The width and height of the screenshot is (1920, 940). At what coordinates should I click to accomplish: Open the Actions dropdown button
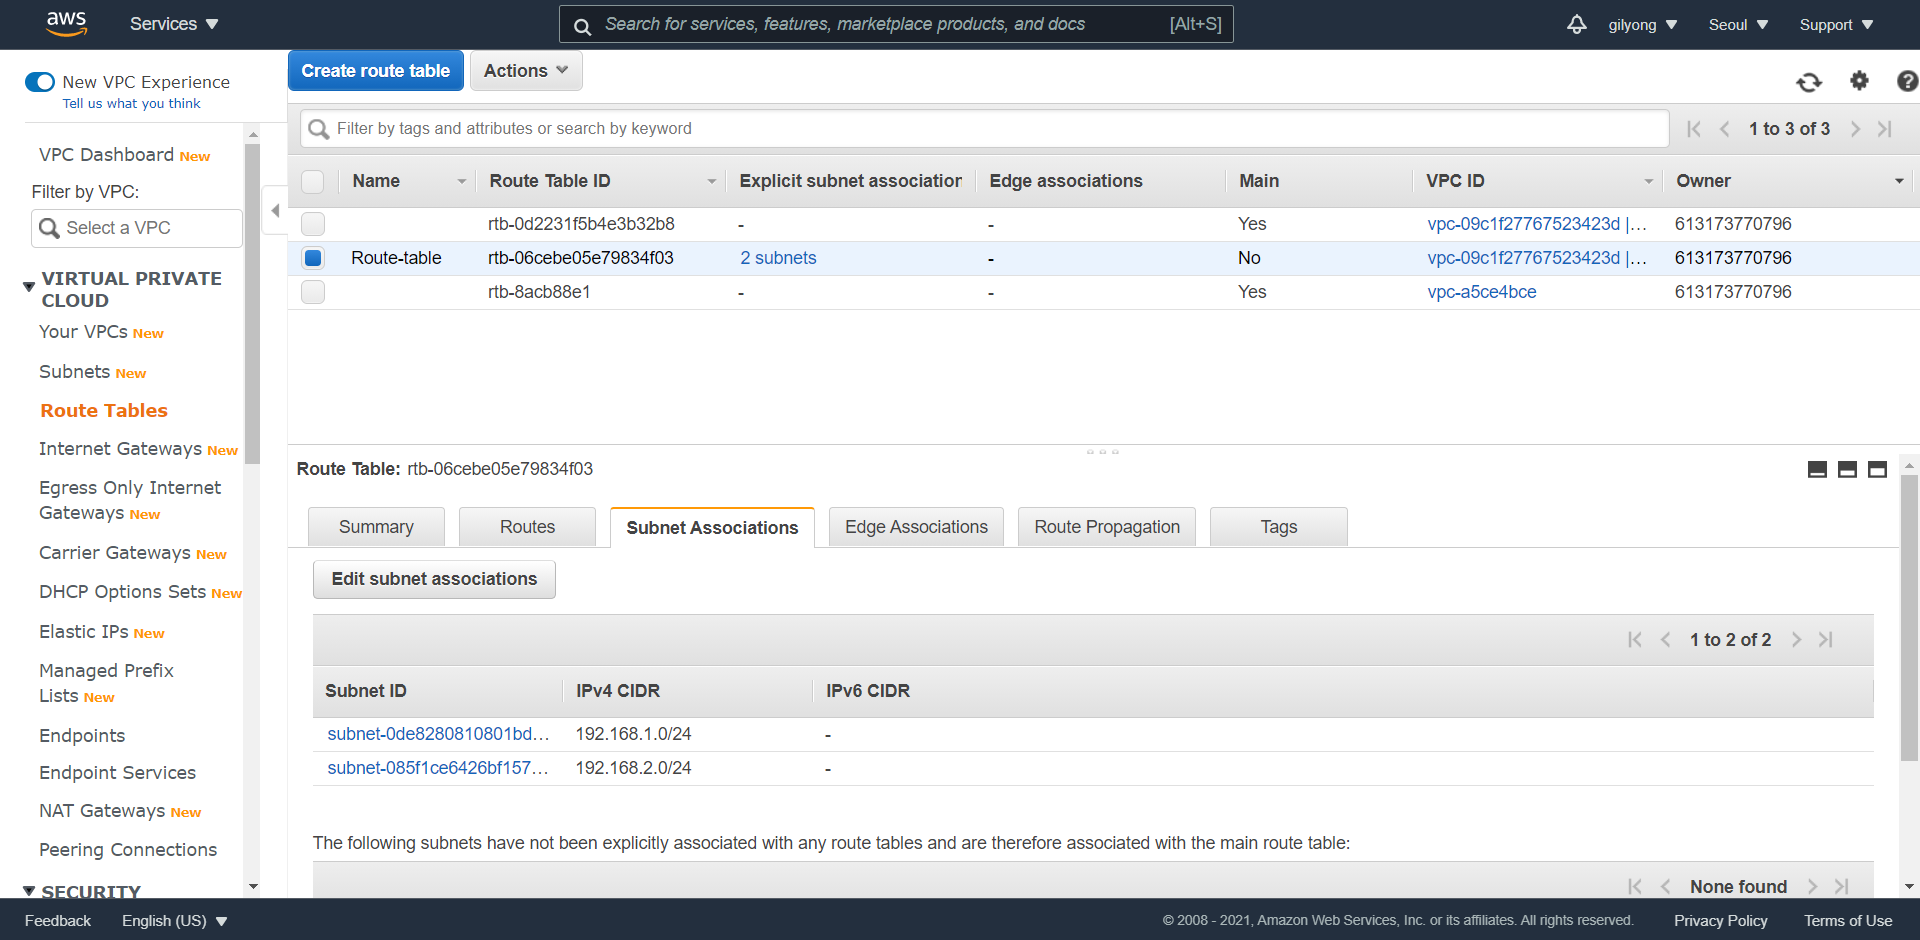[526, 71]
